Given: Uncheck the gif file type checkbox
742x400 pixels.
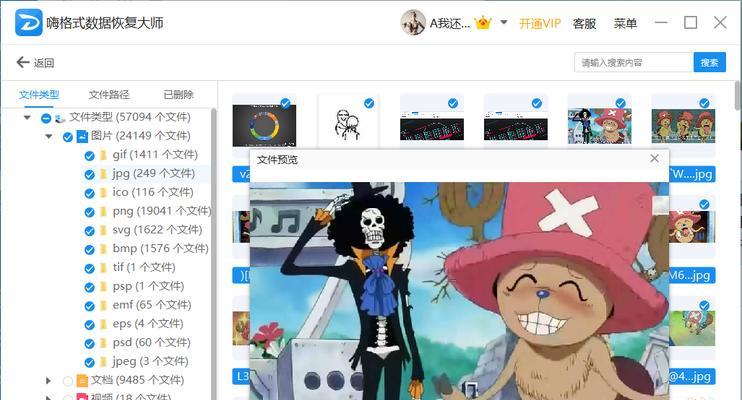Looking at the screenshot, I should coord(89,156).
